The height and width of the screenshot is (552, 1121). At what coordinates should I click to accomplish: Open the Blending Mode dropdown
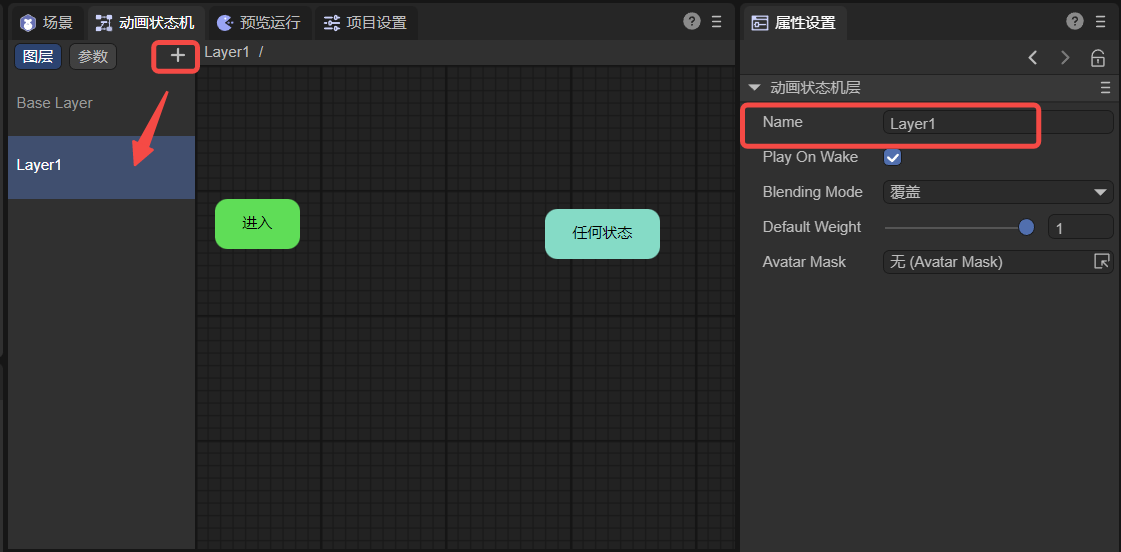tap(998, 192)
